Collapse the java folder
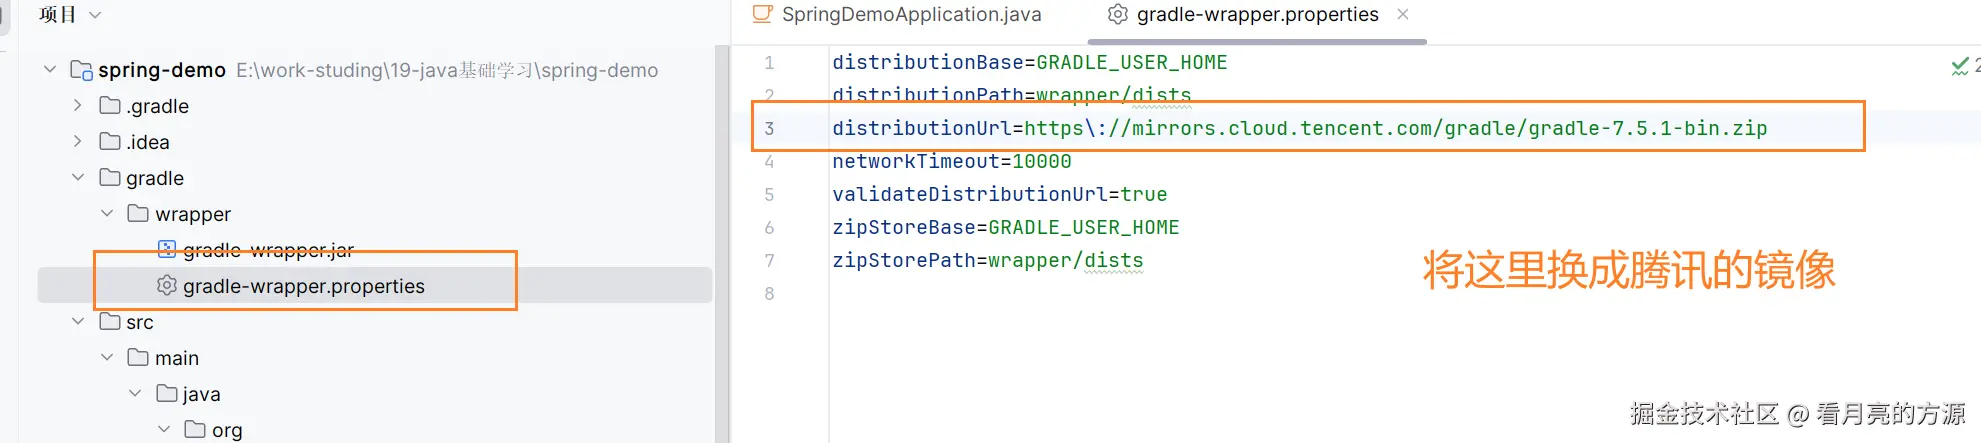The image size is (1981, 443). pos(136,393)
